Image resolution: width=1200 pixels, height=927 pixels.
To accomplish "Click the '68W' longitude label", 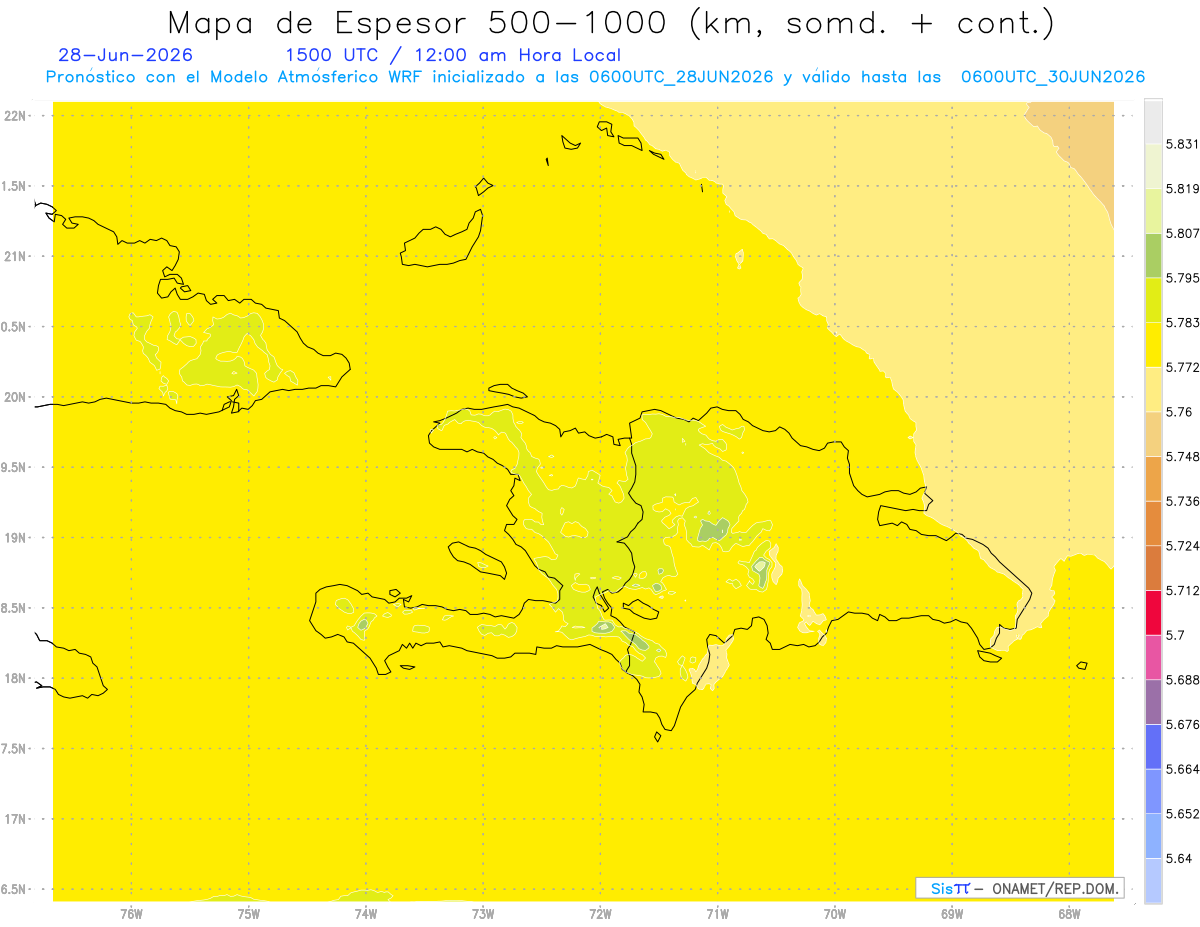I will click(1069, 914).
